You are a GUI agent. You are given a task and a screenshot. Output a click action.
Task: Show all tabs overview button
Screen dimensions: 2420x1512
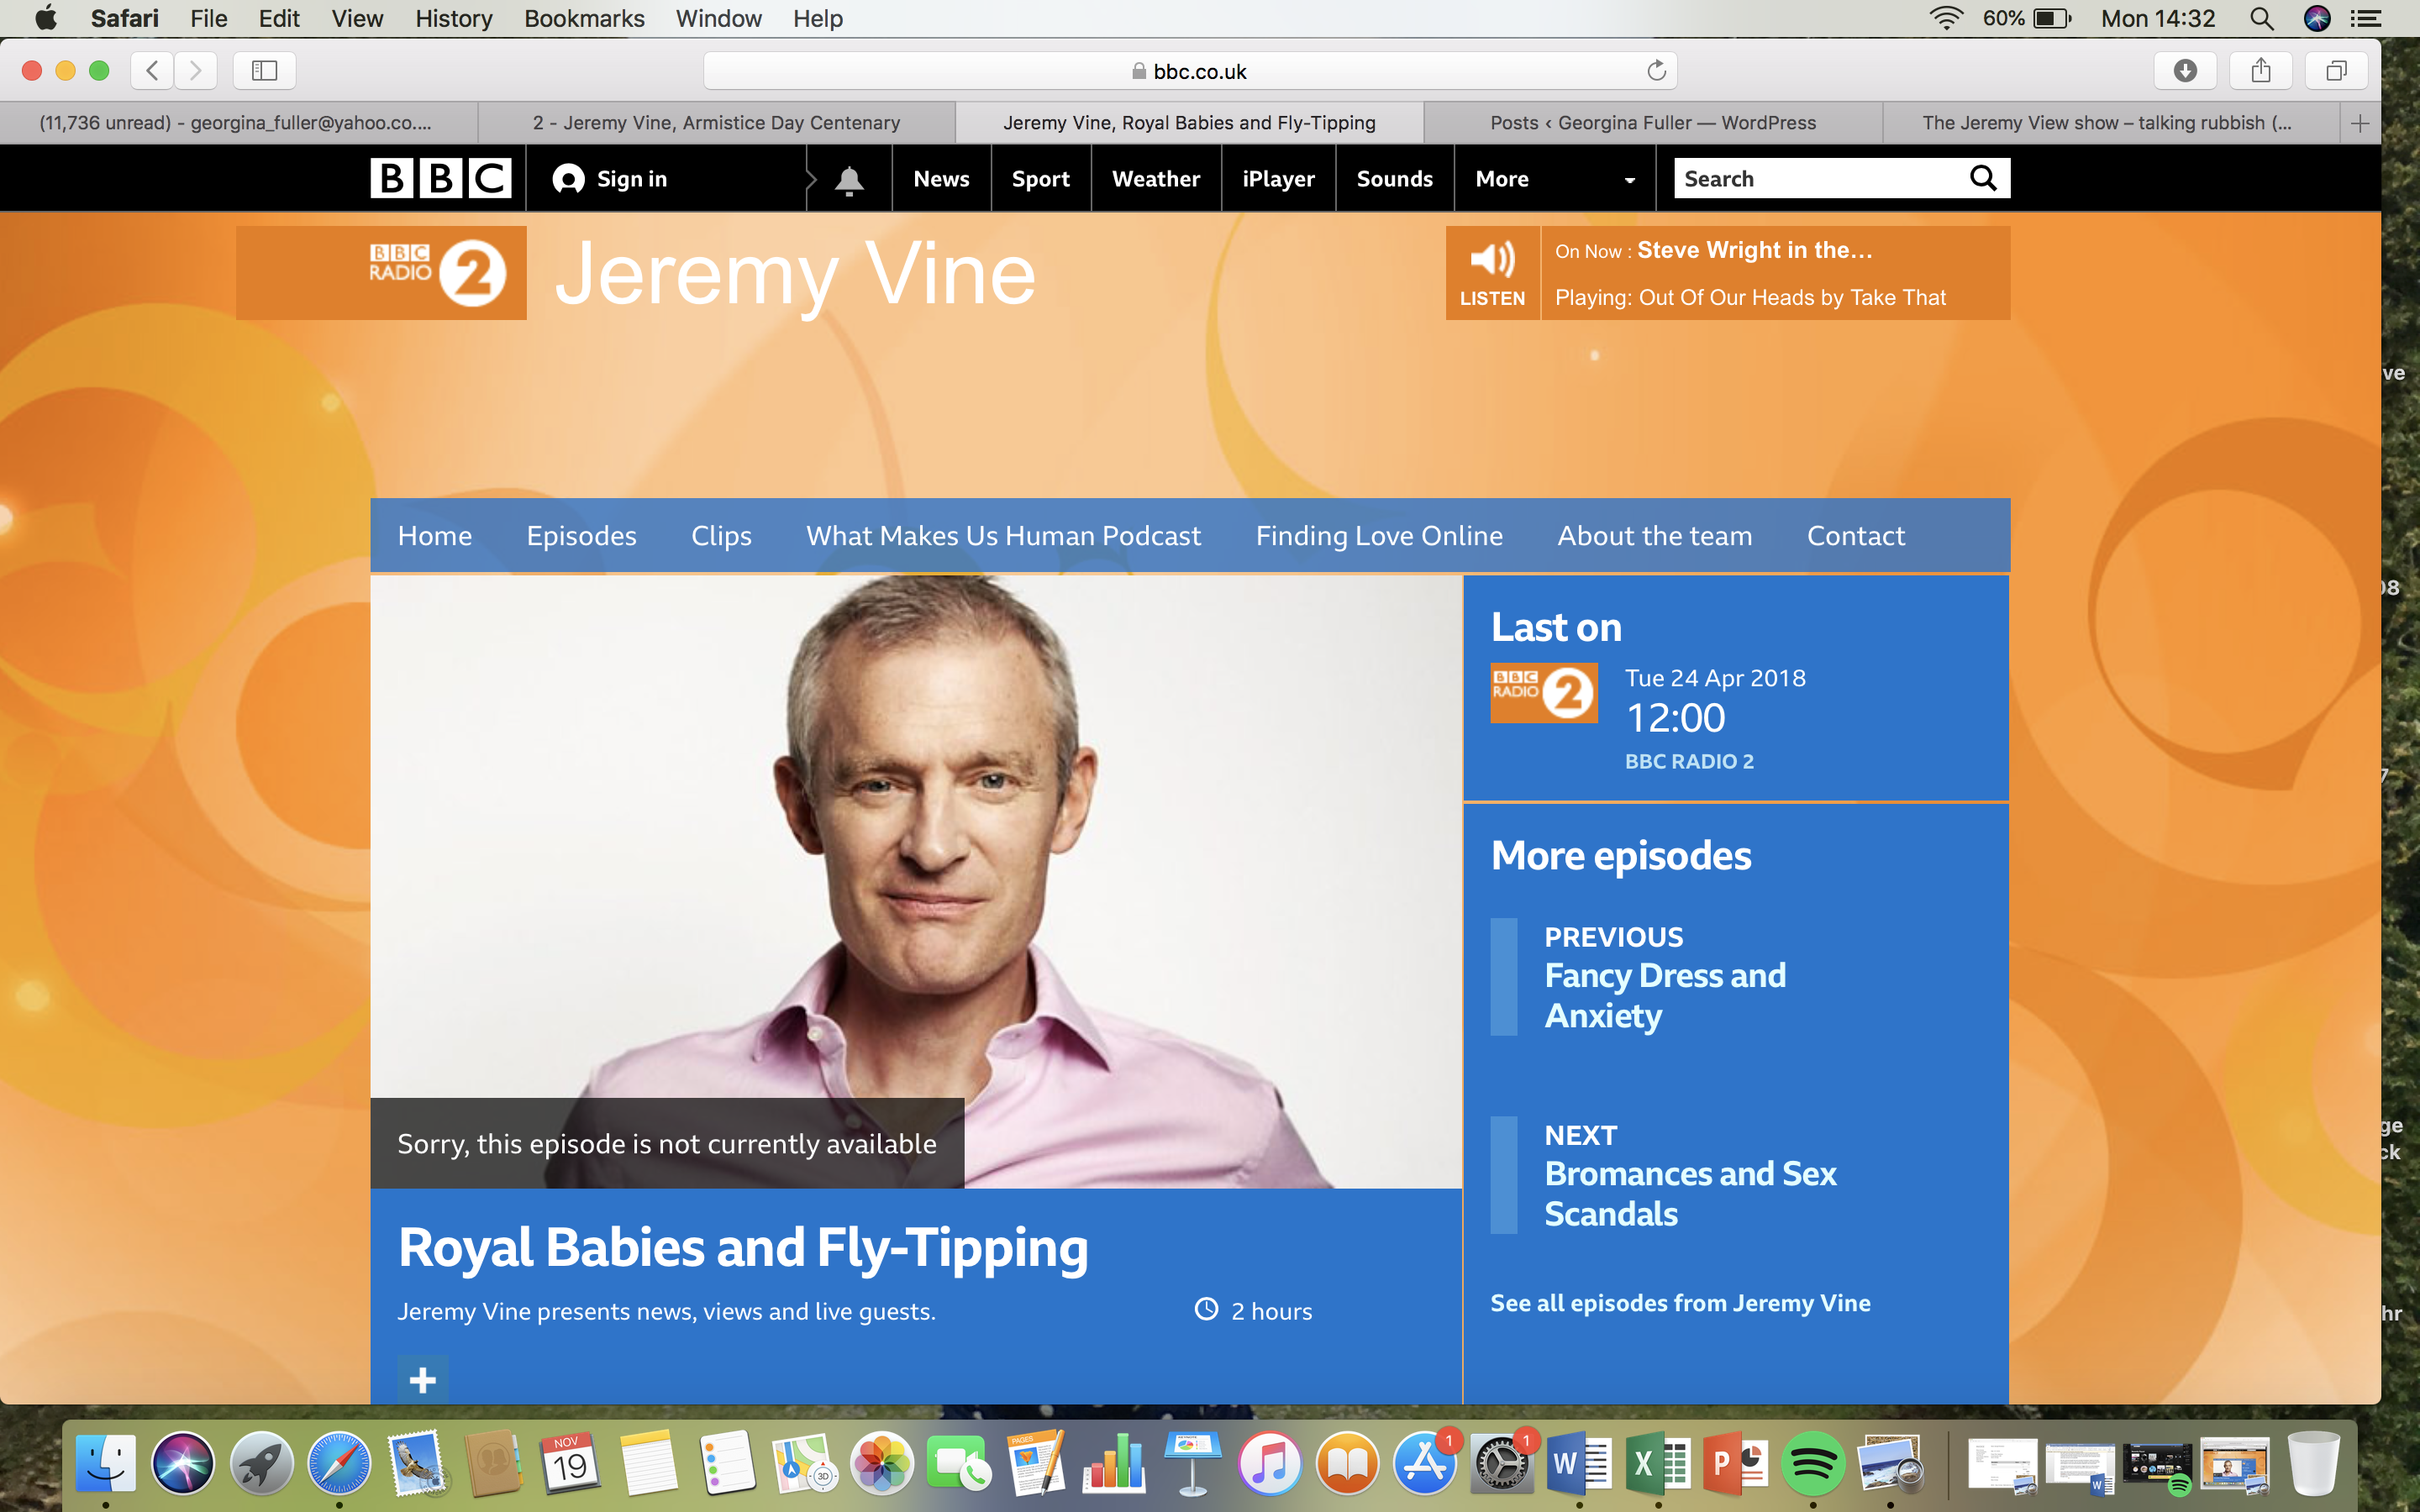point(2336,70)
